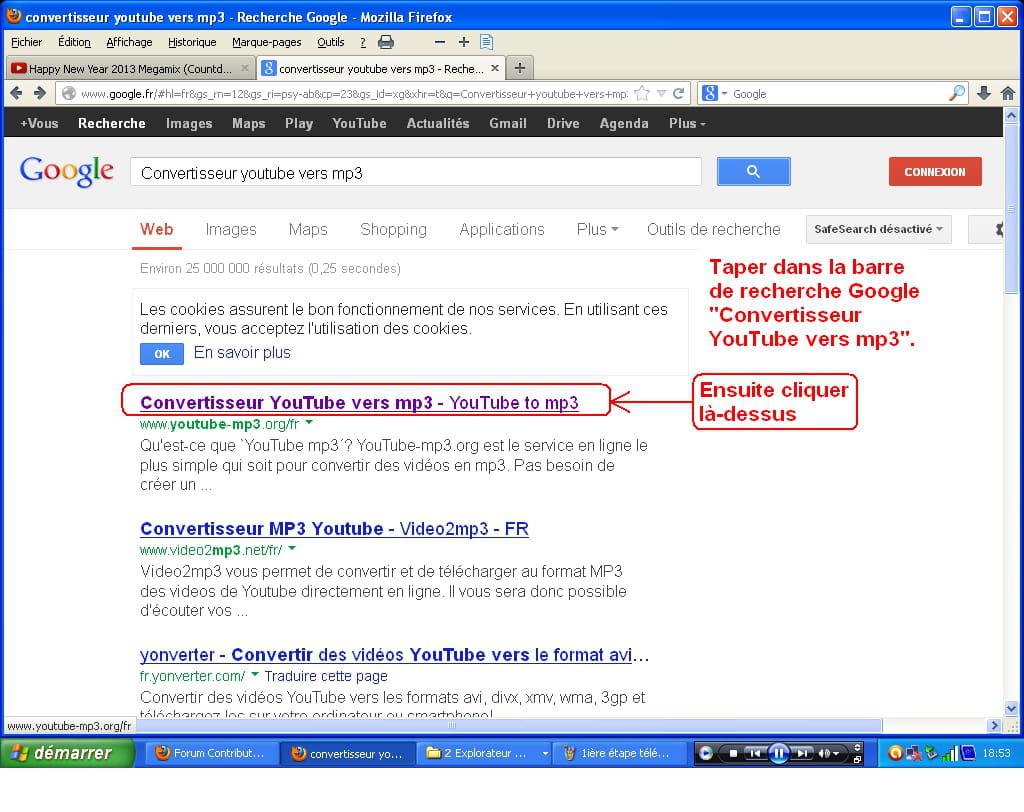This screenshot has height=812, width=1024.
Task: Open the URL history dropdown arrow
Action: (x=661, y=93)
